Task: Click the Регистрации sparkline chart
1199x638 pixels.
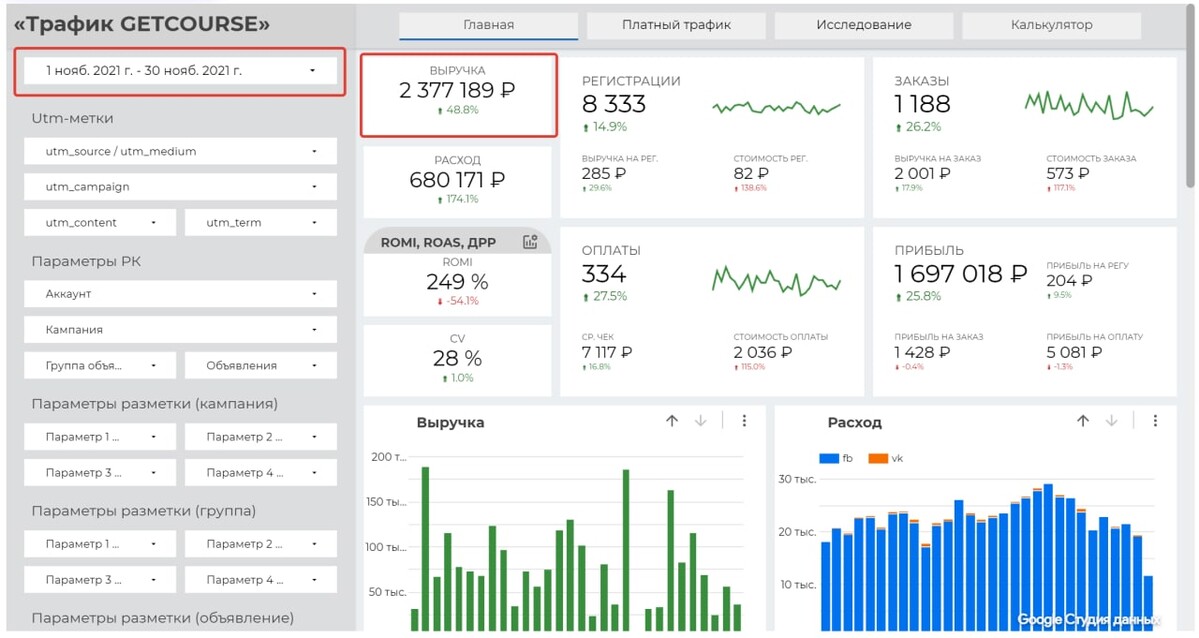Action: 776,107
